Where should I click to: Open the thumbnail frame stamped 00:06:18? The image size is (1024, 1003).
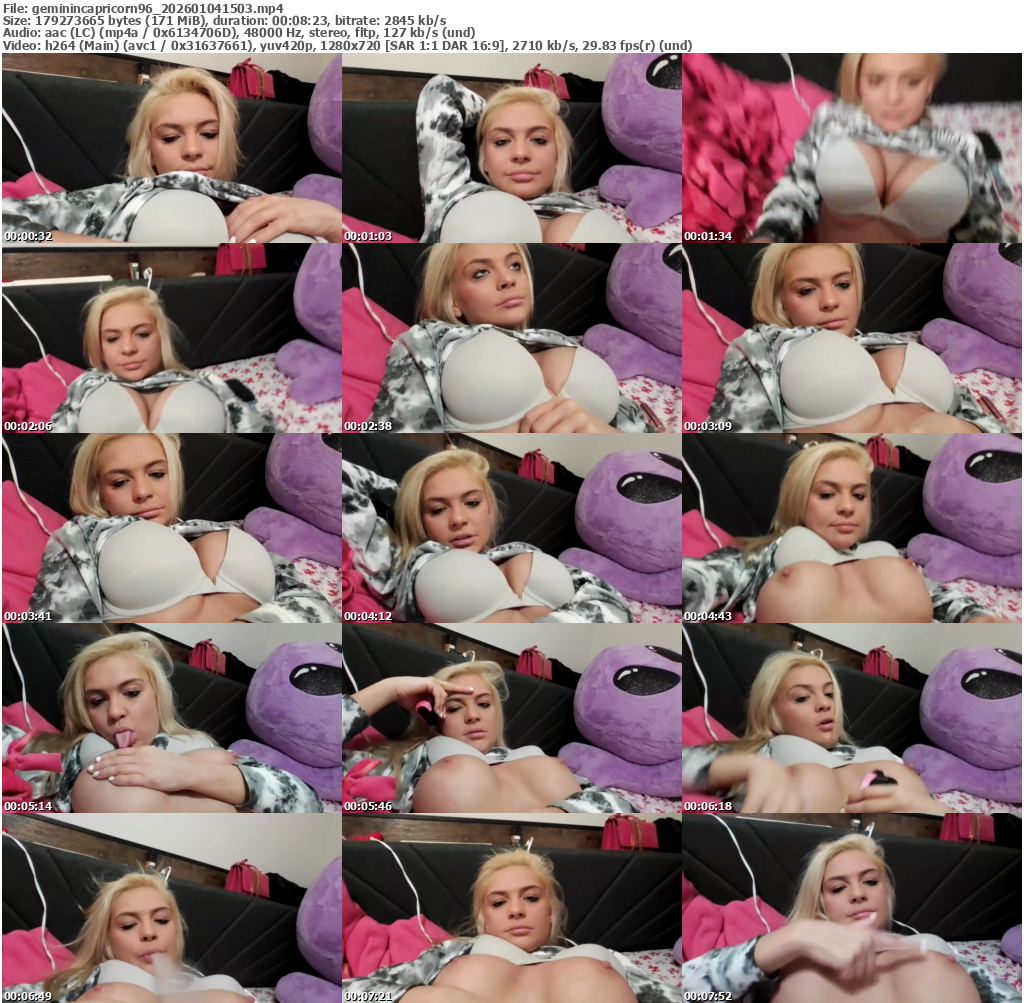[851, 718]
